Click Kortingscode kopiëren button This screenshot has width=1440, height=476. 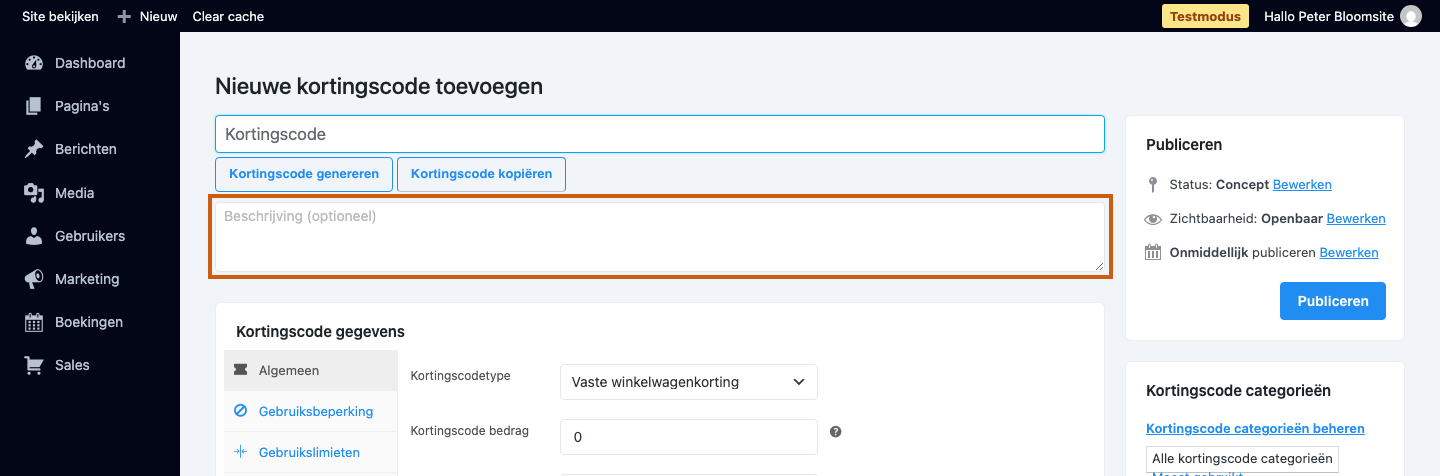coord(482,174)
